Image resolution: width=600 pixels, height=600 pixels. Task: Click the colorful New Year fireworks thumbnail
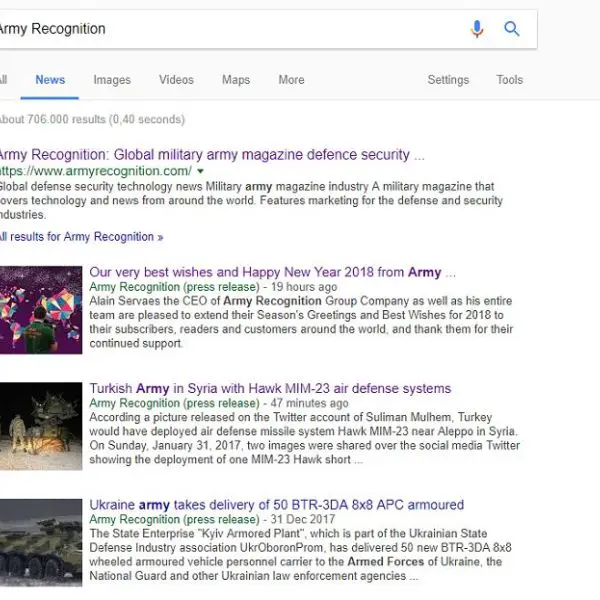coord(40,309)
